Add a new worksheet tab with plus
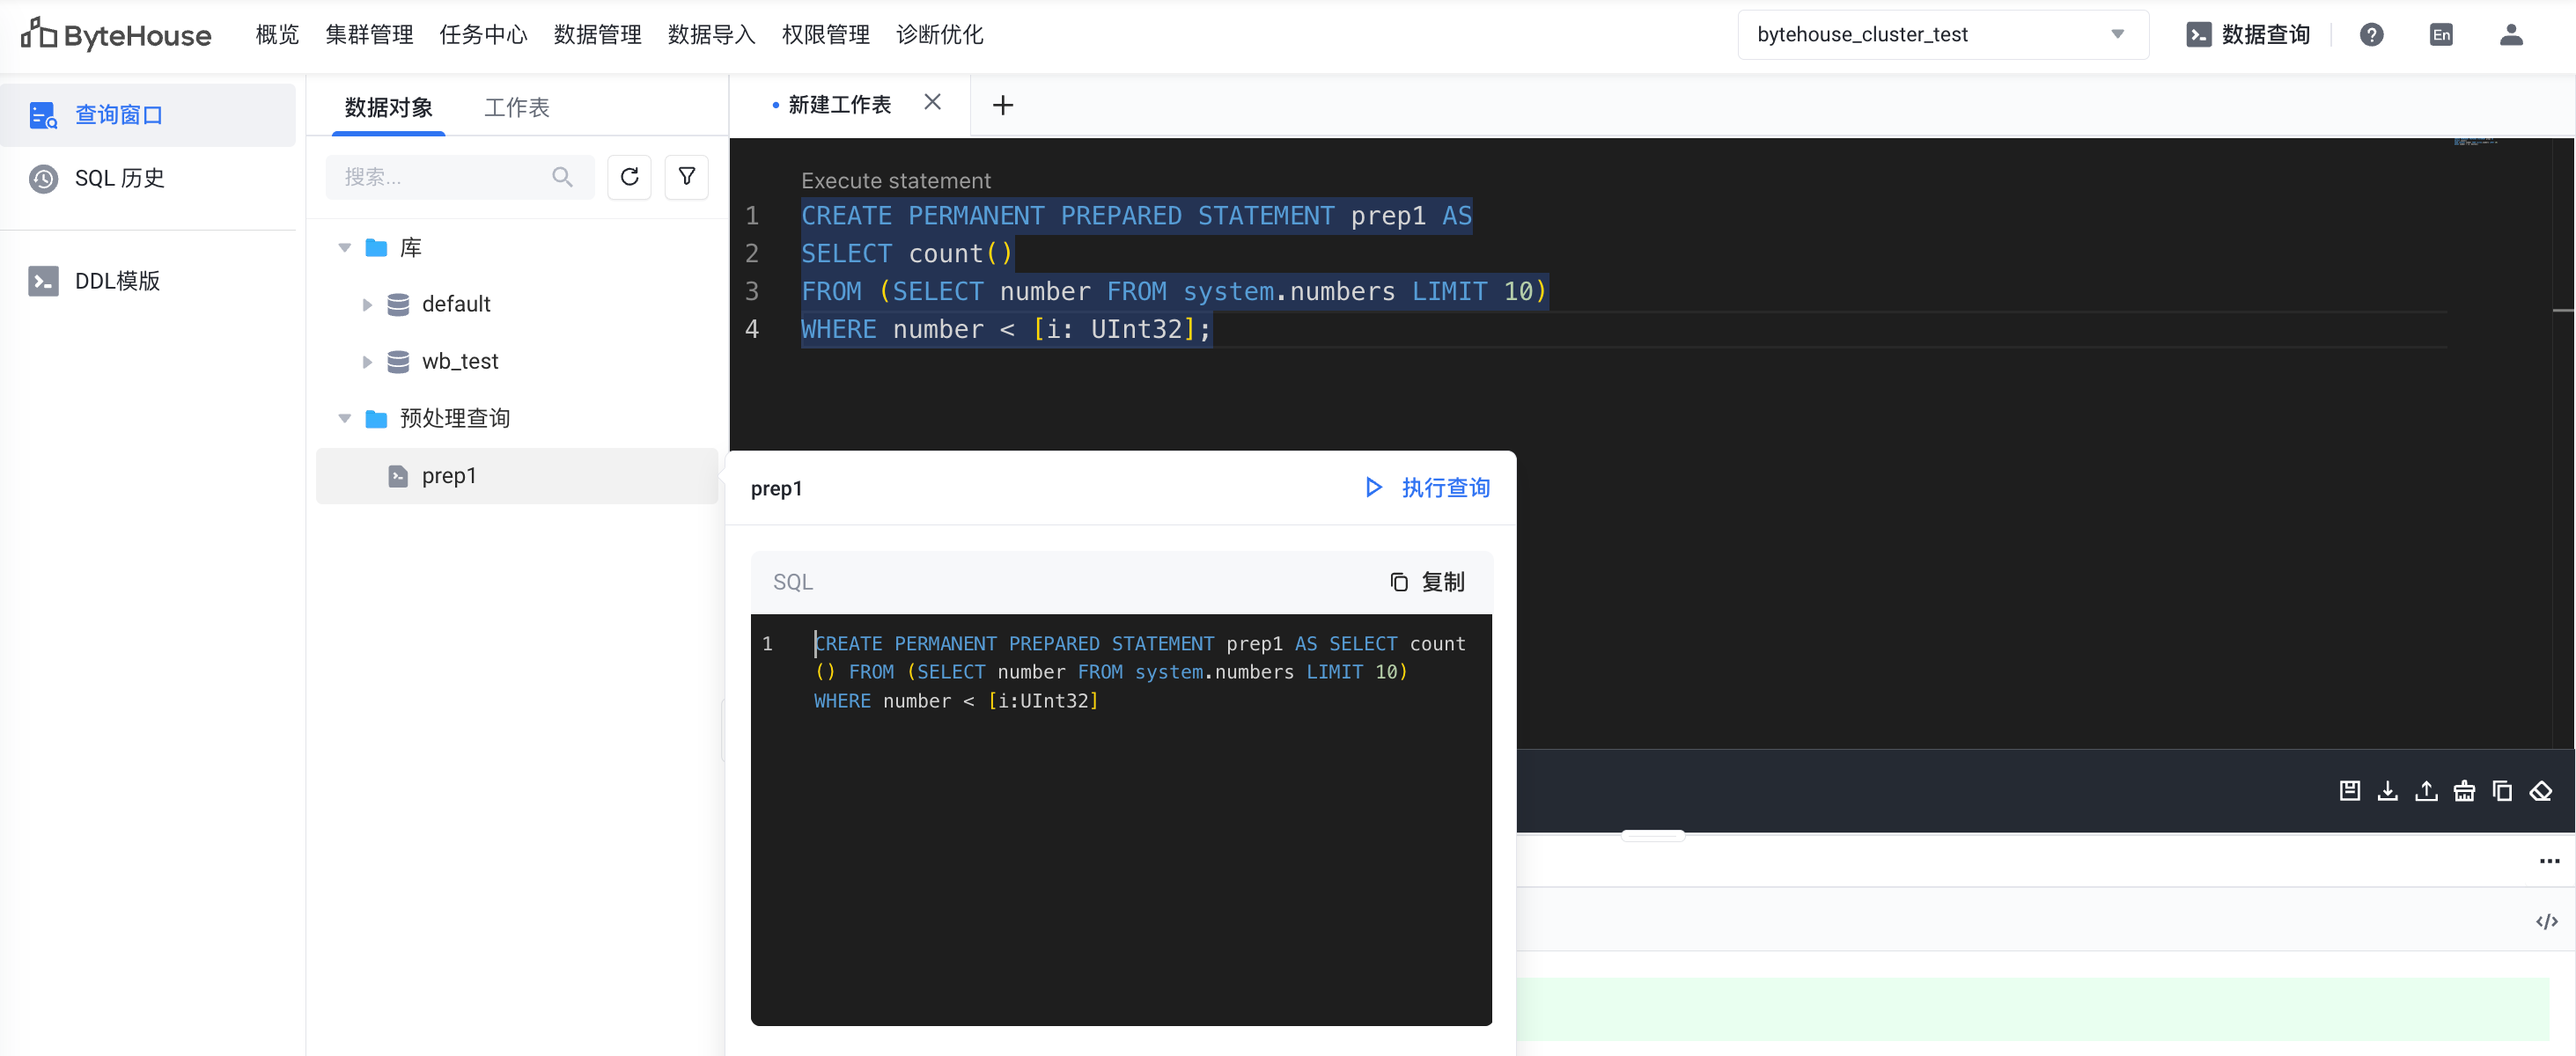This screenshot has height=1056, width=2576. coord(1002,105)
